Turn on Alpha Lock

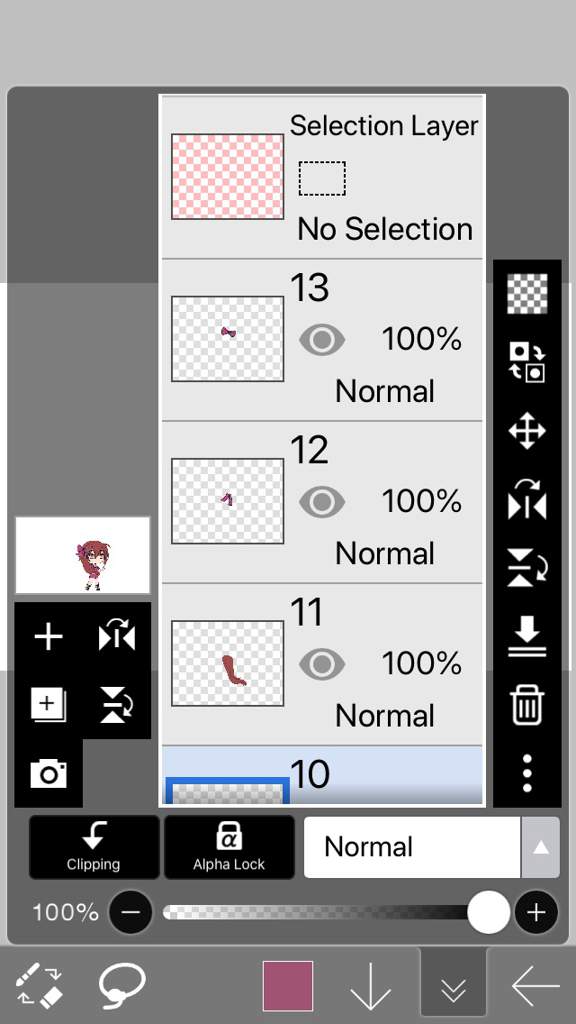coord(229,847)
